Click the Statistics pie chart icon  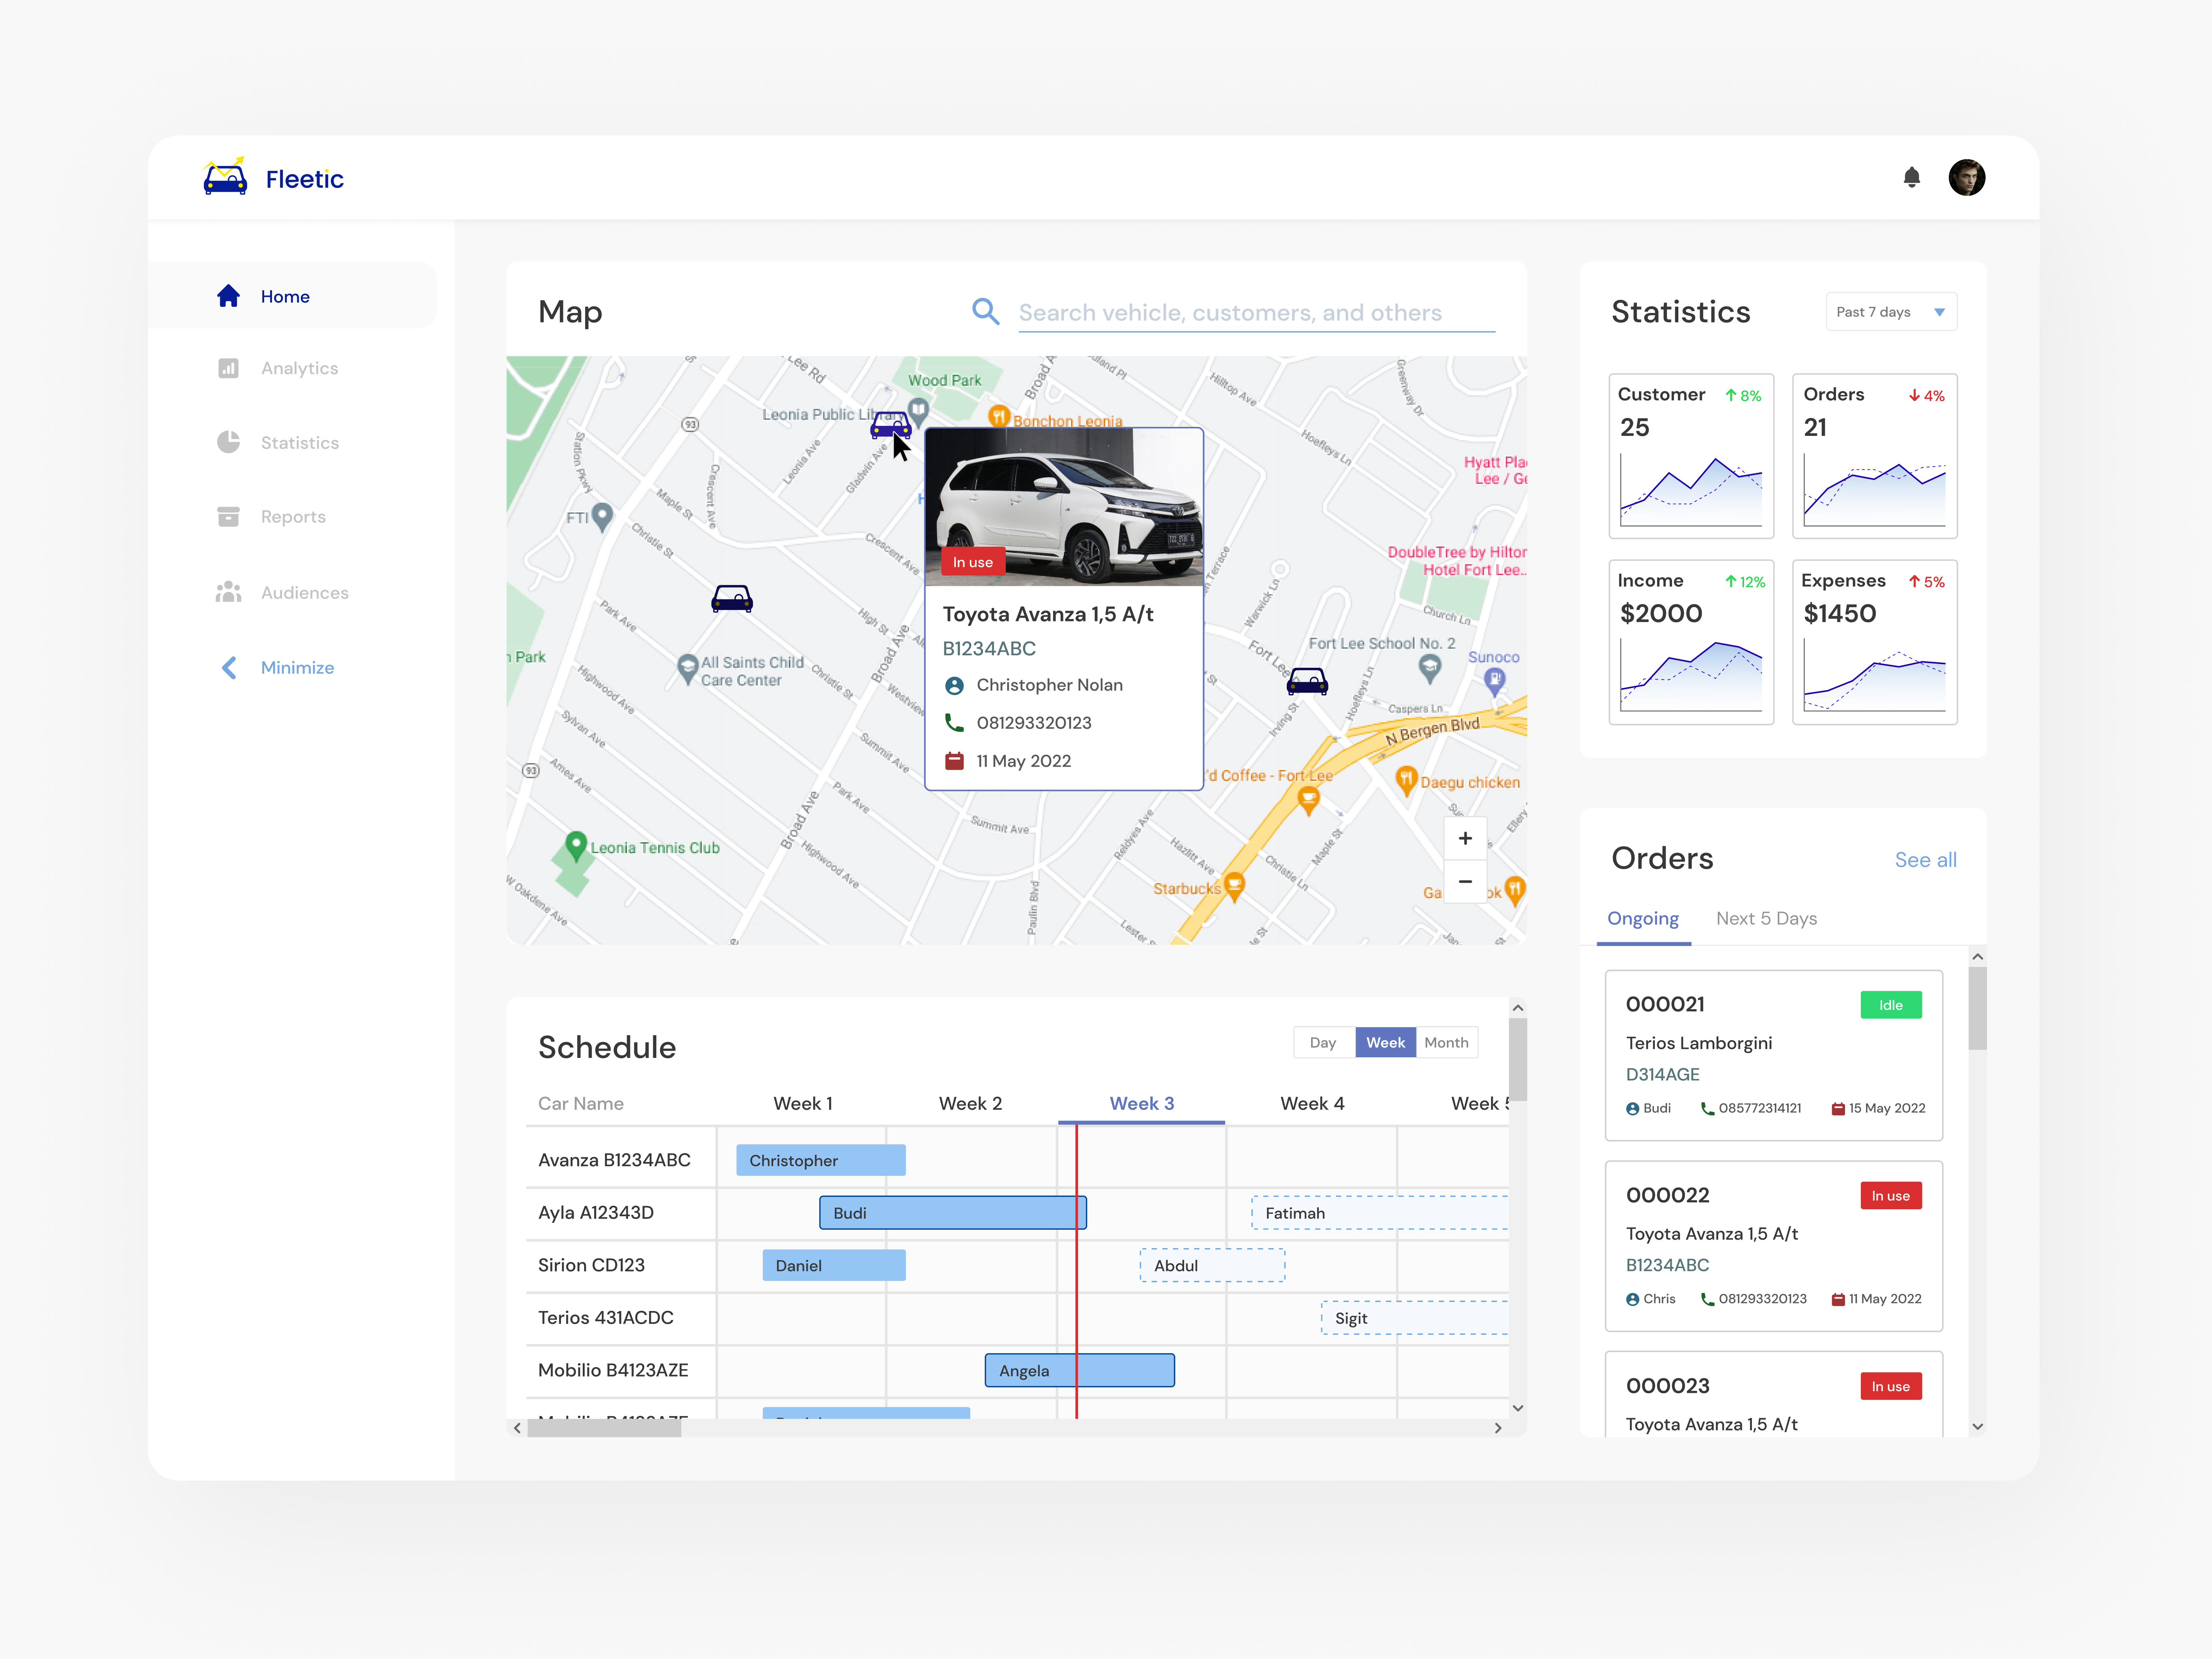228,442
